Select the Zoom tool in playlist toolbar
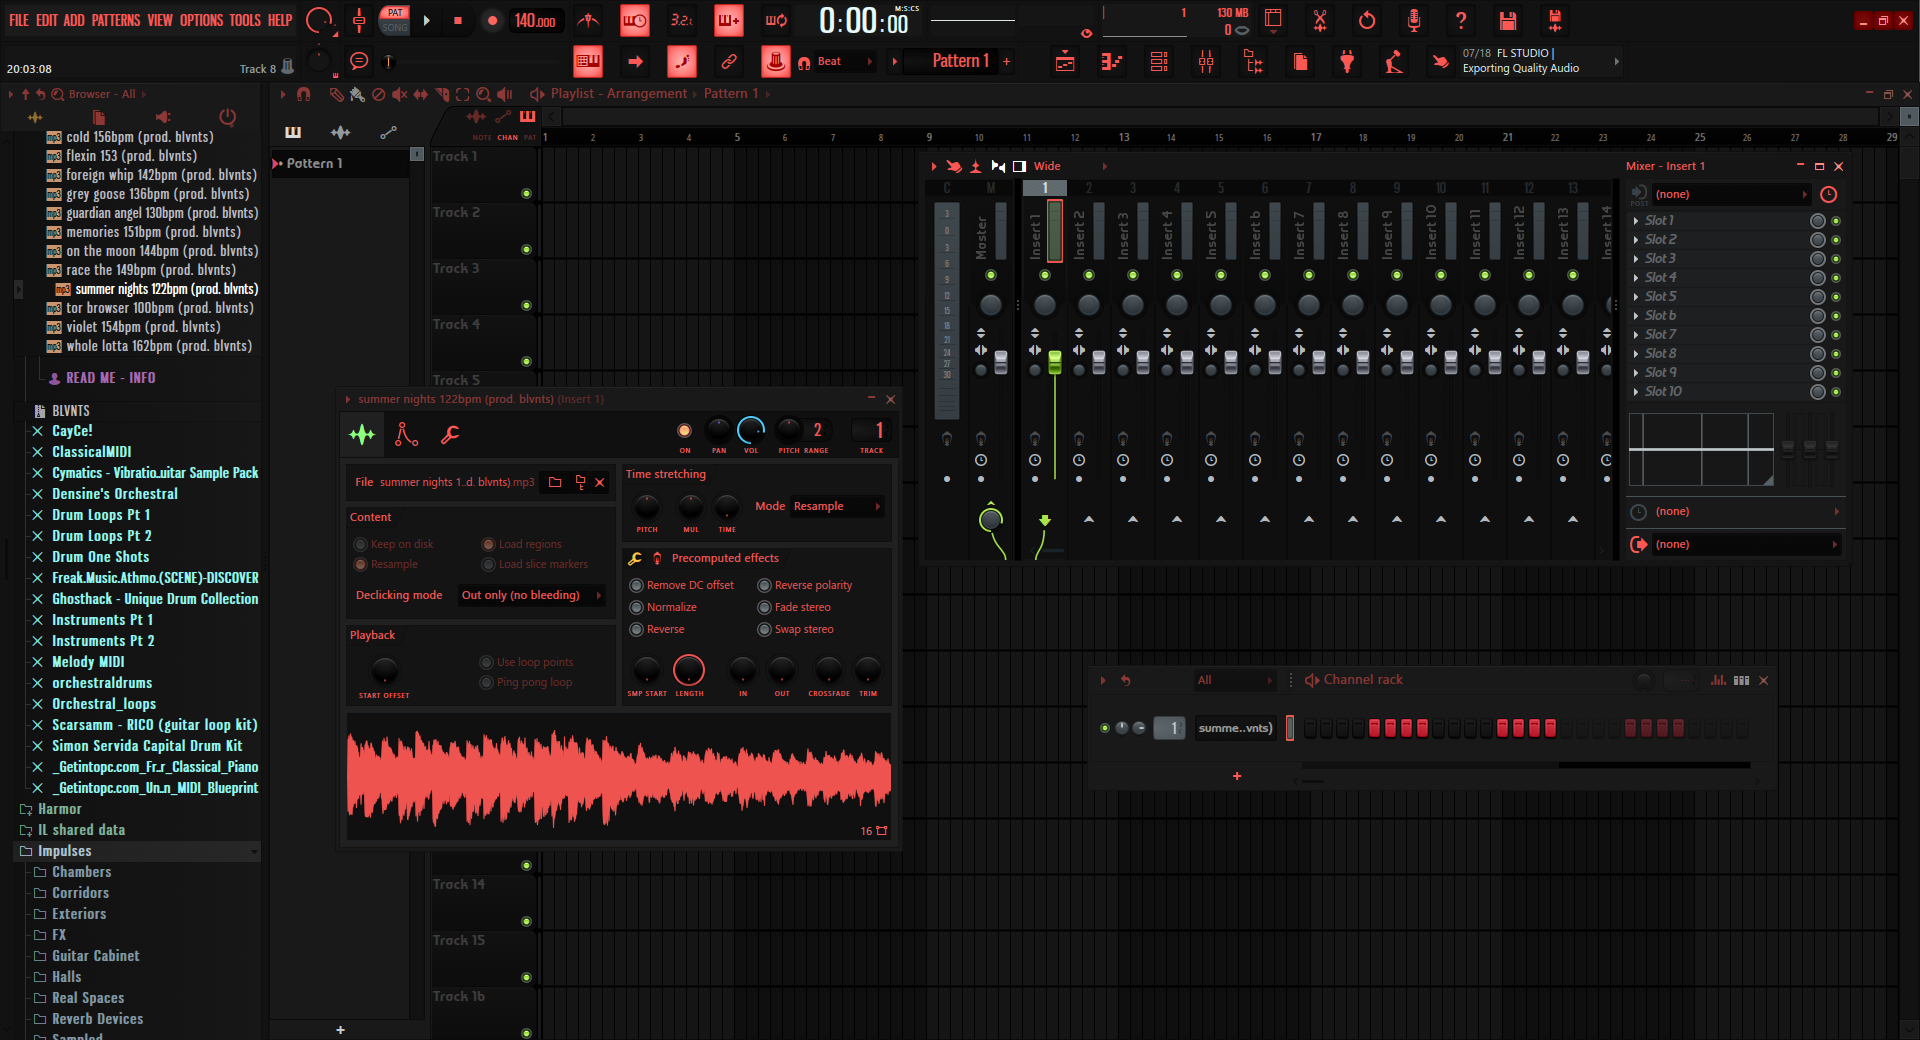The width and height of the screenshot is (1920, 1040). pyautogui.click(x=484, y=94)
